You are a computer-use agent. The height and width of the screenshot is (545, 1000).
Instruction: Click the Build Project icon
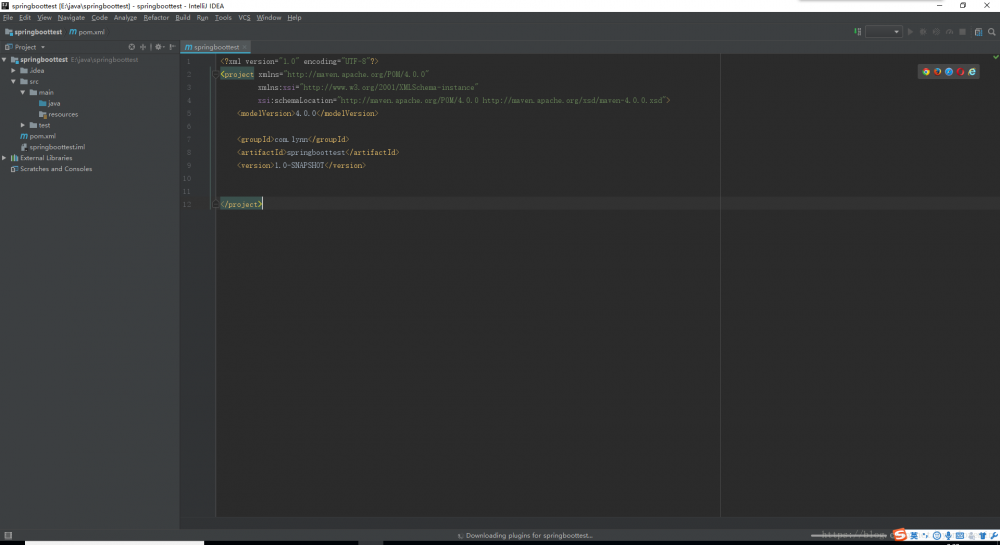(857, 32)
